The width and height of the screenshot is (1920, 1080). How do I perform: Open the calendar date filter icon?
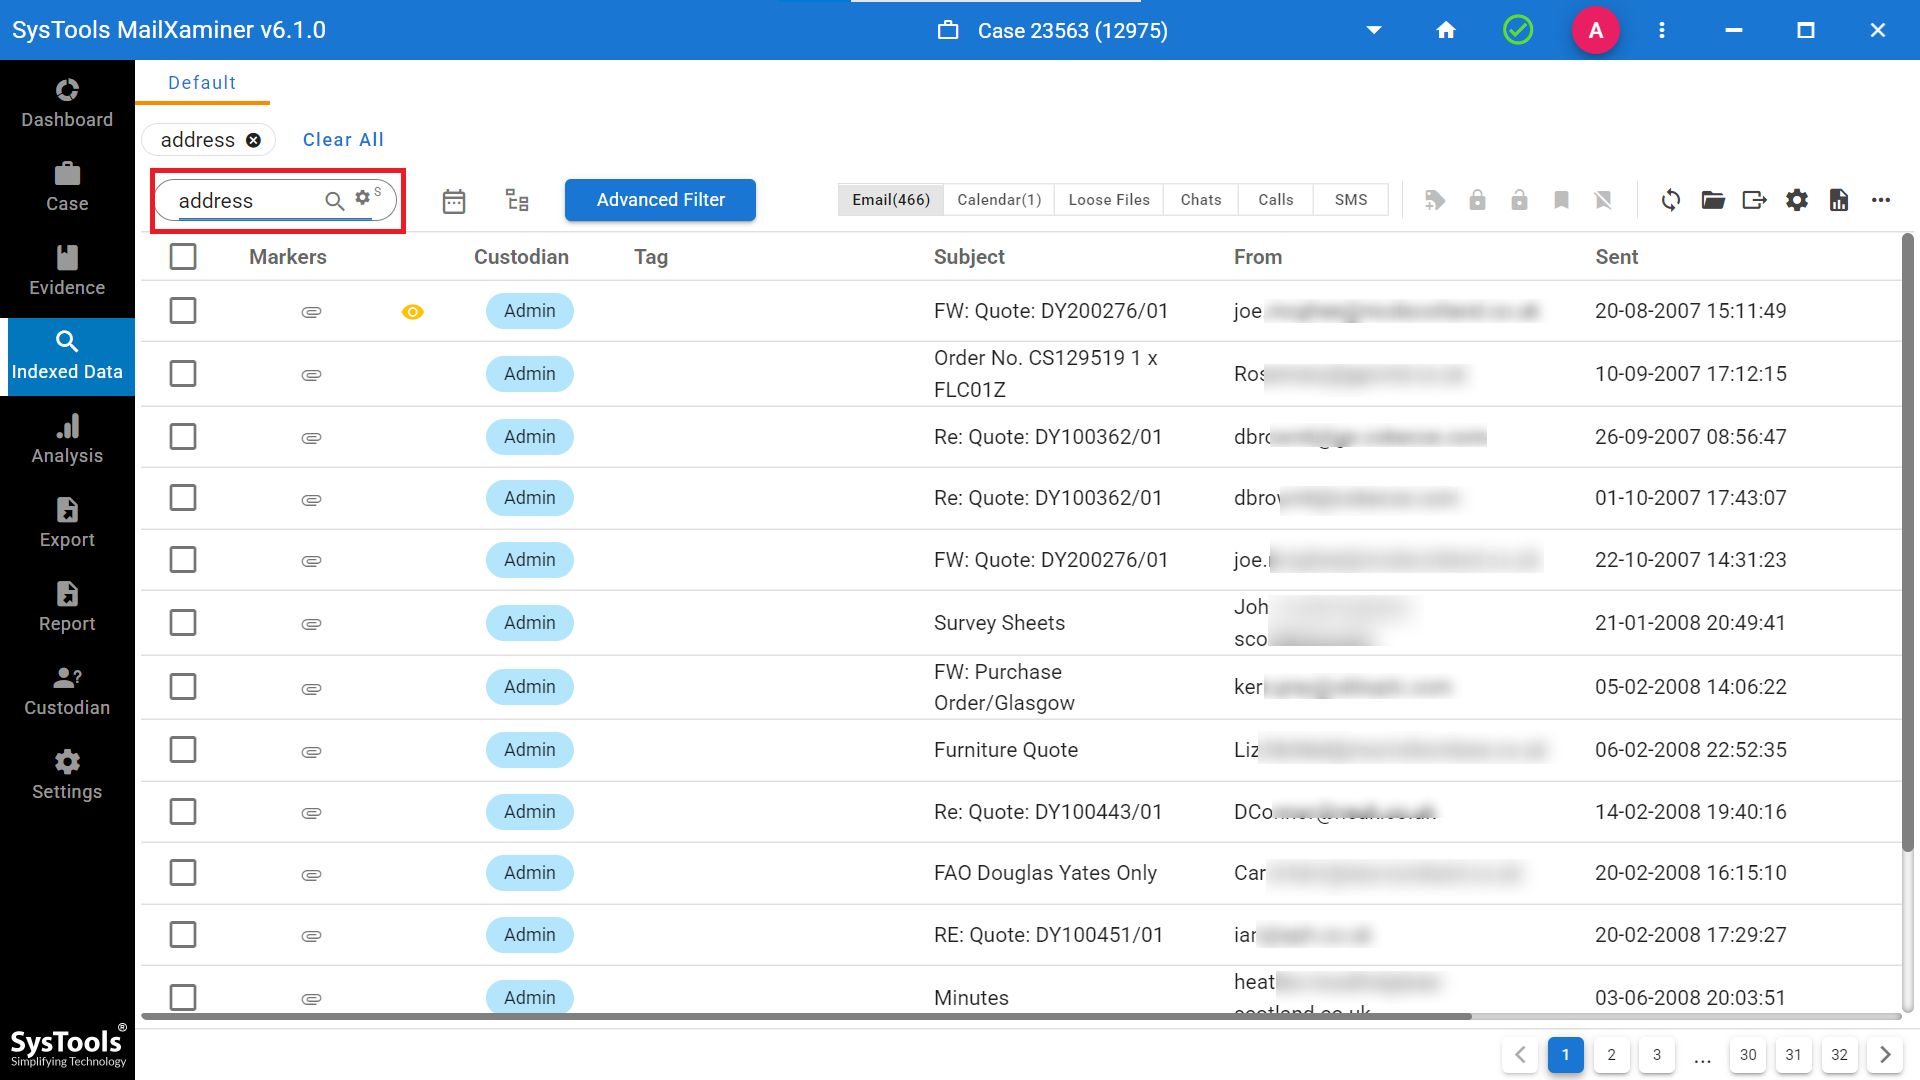[454, 201]
